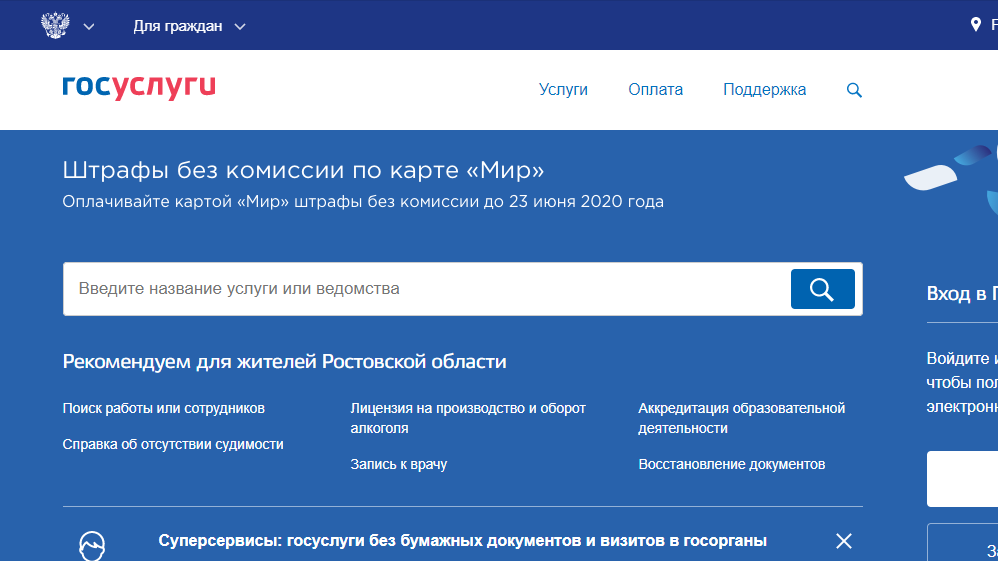Open the 'Для граждан' dropdown
Image resolution: width=998 pixels, height=561 pixels.
click(189, 26)
